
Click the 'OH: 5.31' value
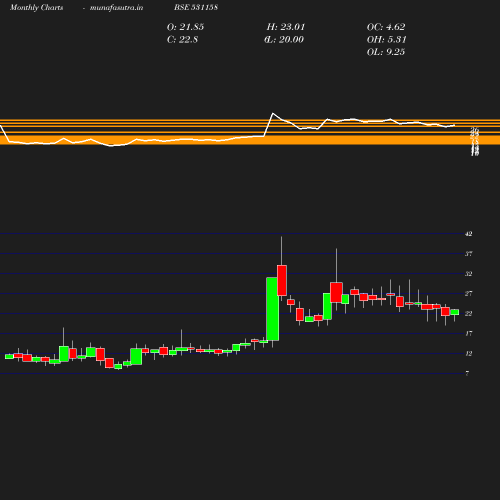tap(387, 40)
